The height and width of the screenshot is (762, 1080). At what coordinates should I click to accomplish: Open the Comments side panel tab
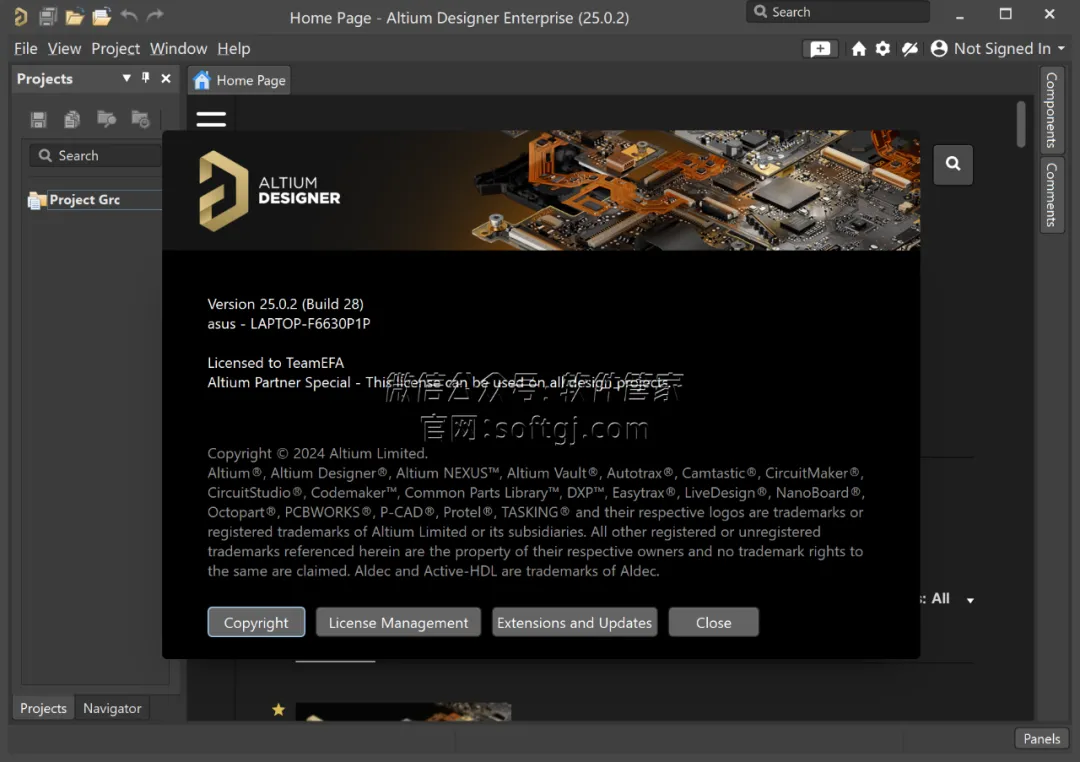[x=1051, y=195]
